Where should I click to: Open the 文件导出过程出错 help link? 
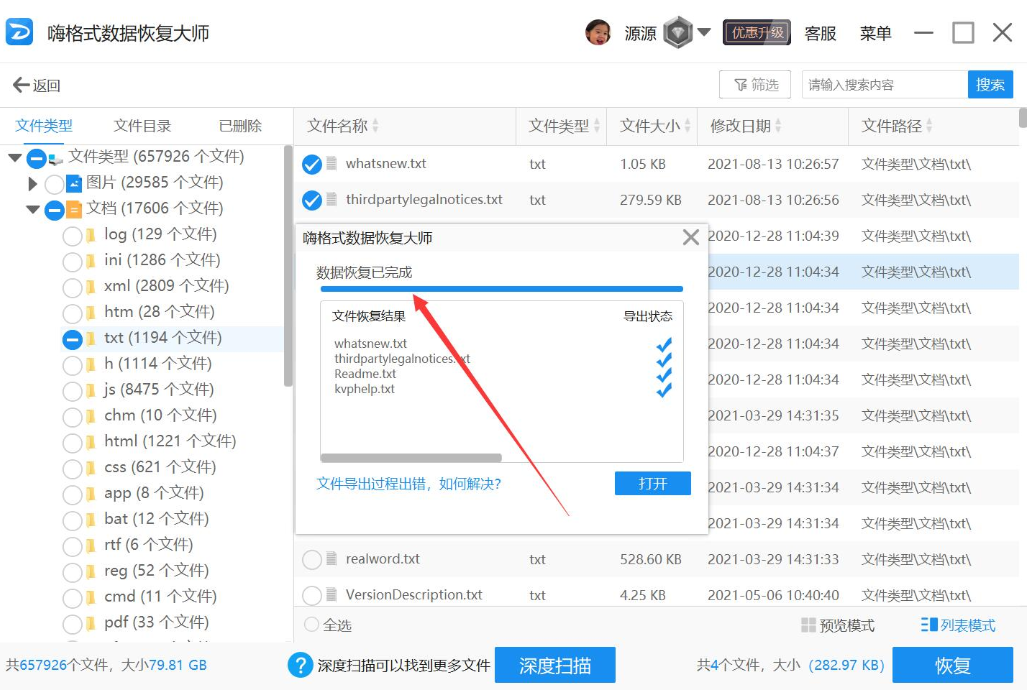coord(408,484)
